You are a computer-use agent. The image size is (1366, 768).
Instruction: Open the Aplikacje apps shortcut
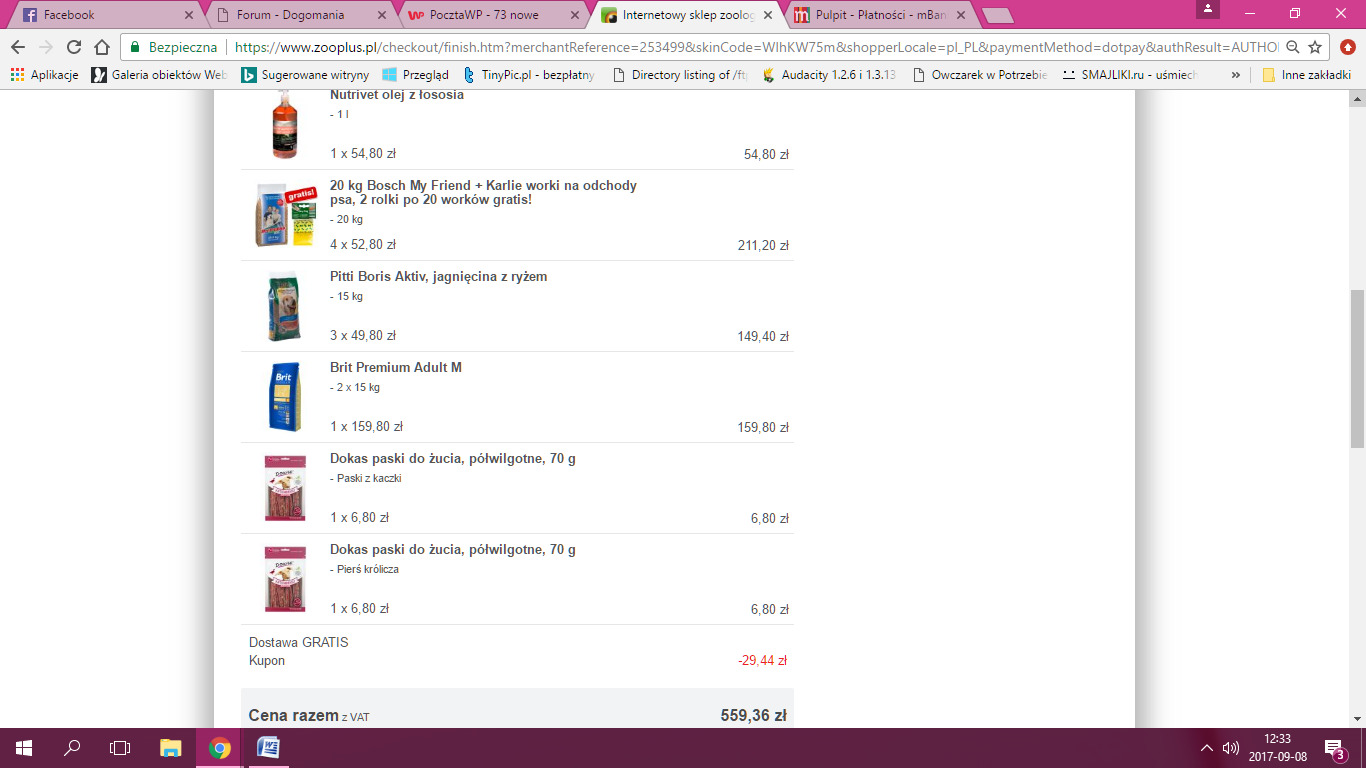(x=44, y=75)
